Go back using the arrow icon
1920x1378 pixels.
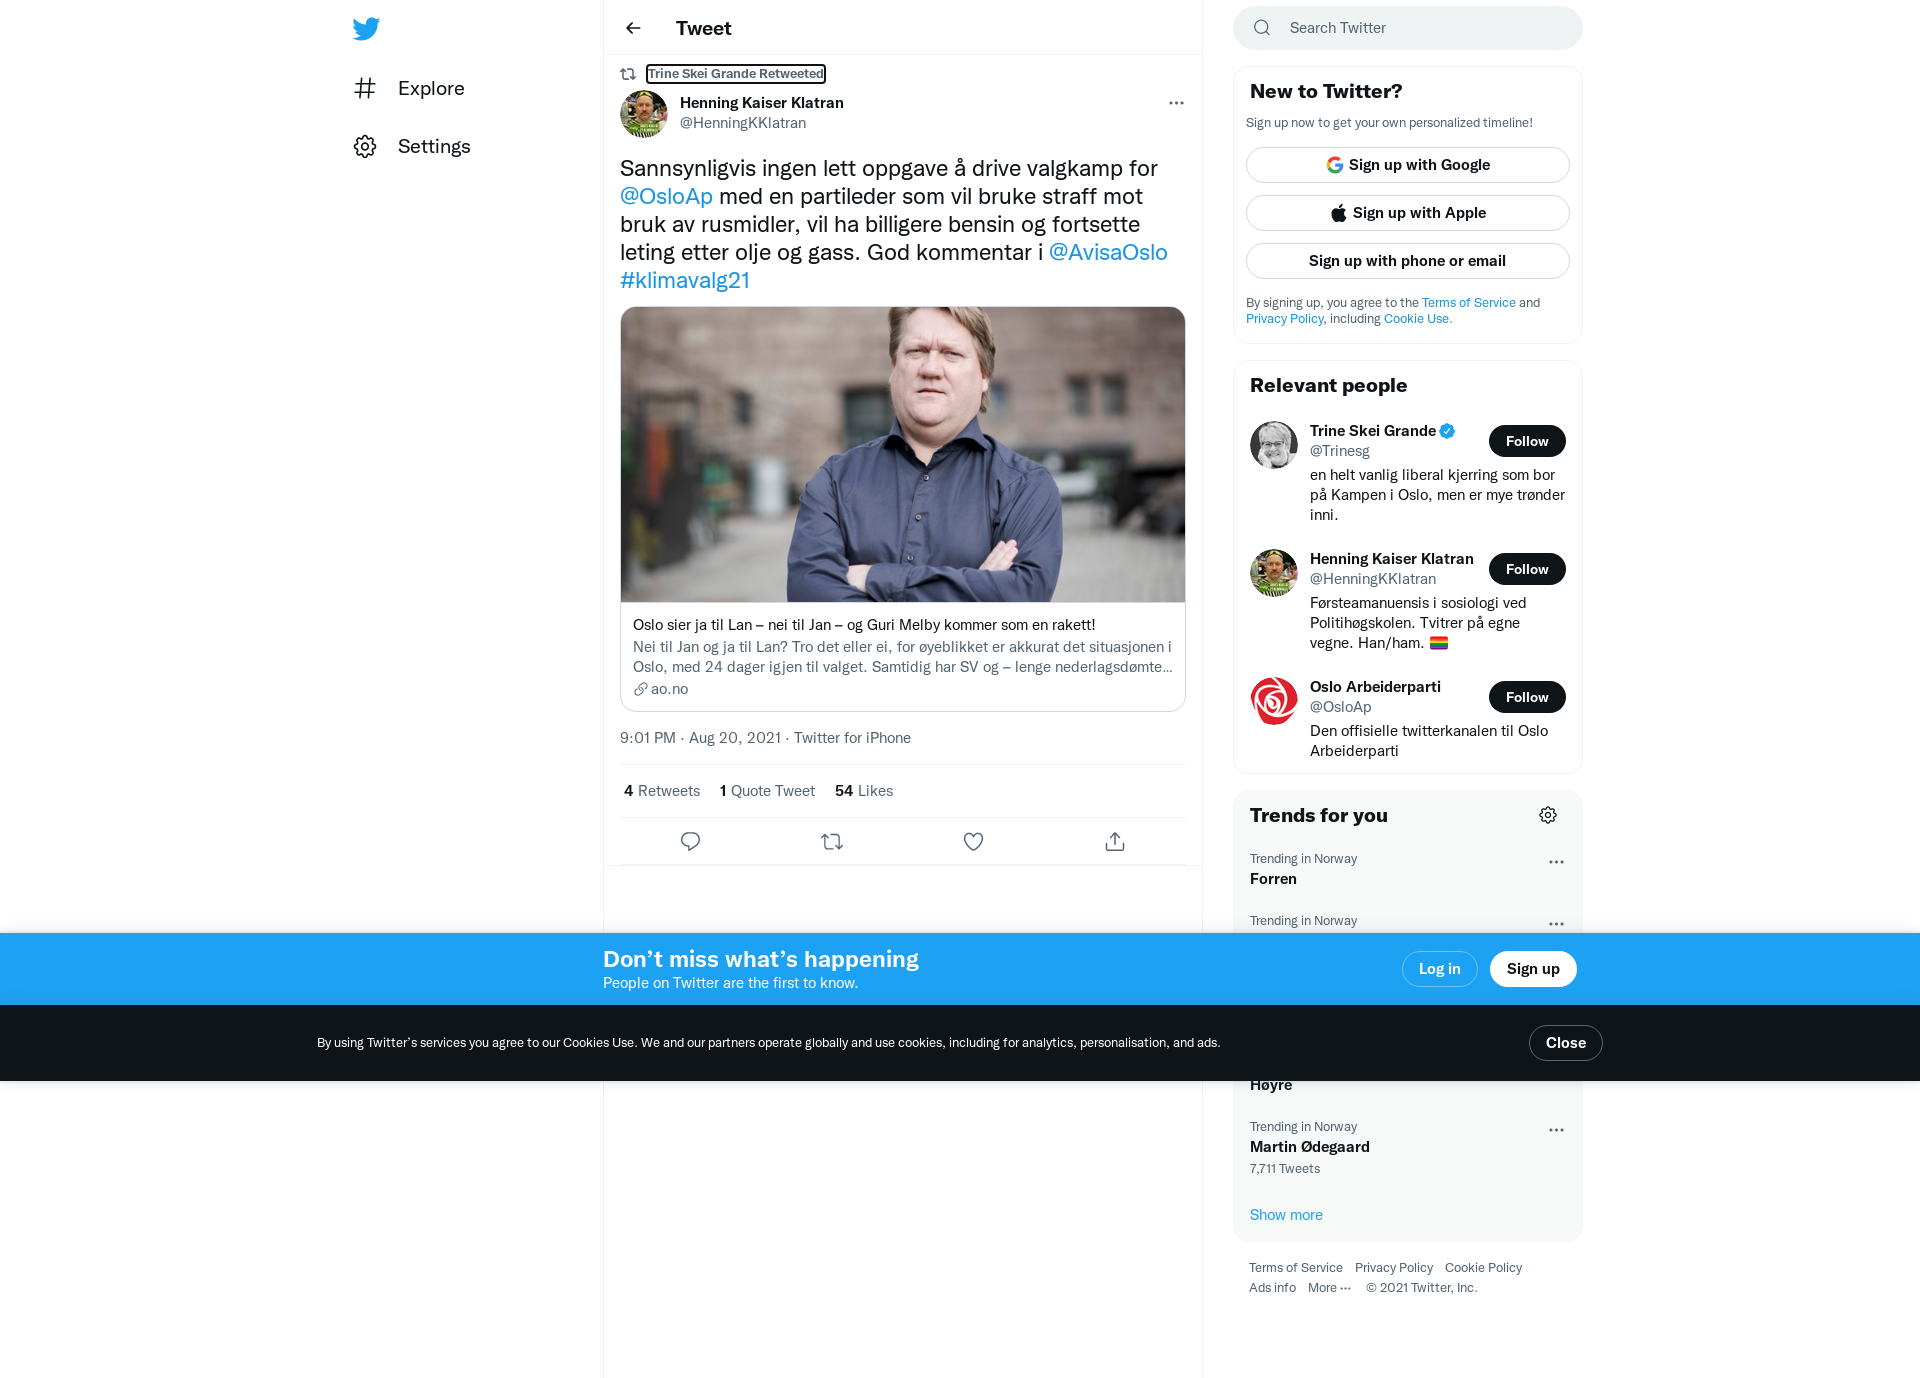[x=633, y=28]
